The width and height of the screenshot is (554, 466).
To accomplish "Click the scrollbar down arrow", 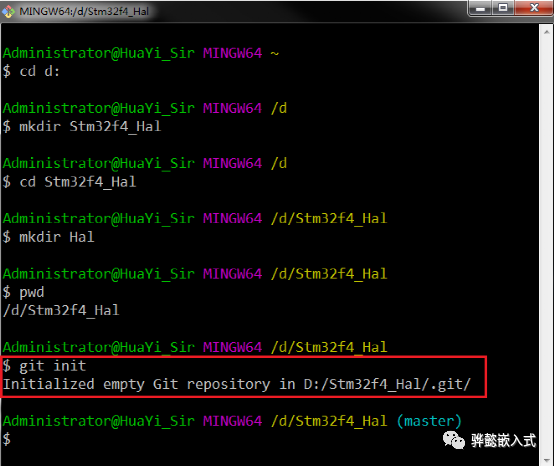I will point(546,460).
